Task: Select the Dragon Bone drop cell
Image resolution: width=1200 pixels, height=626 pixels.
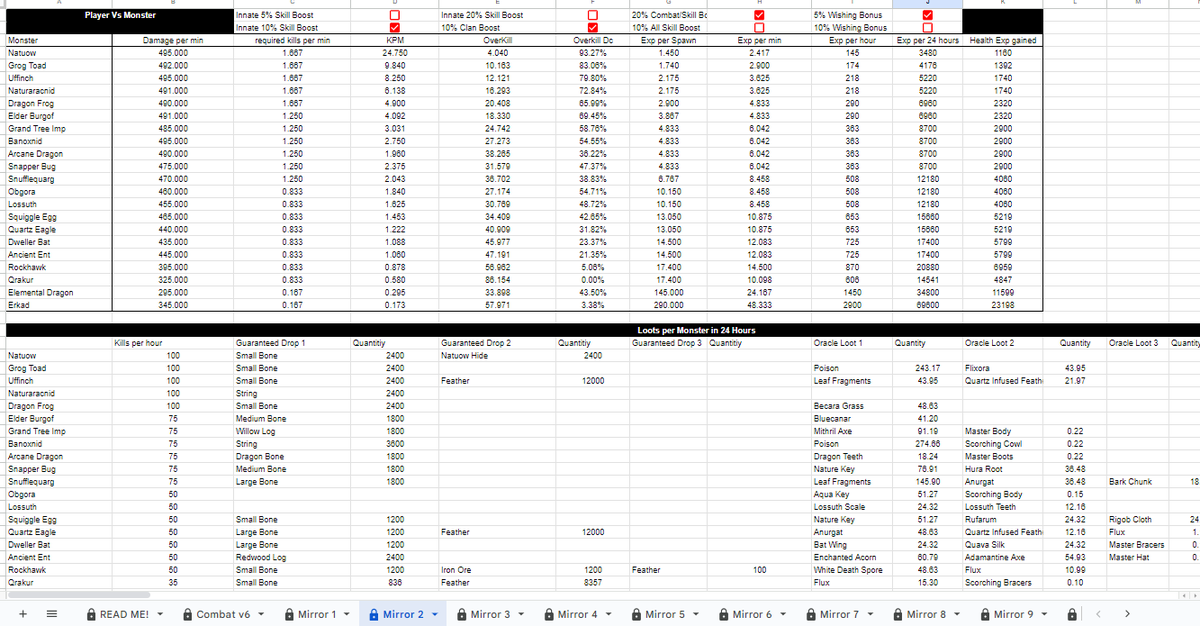Action: point(292,456)
